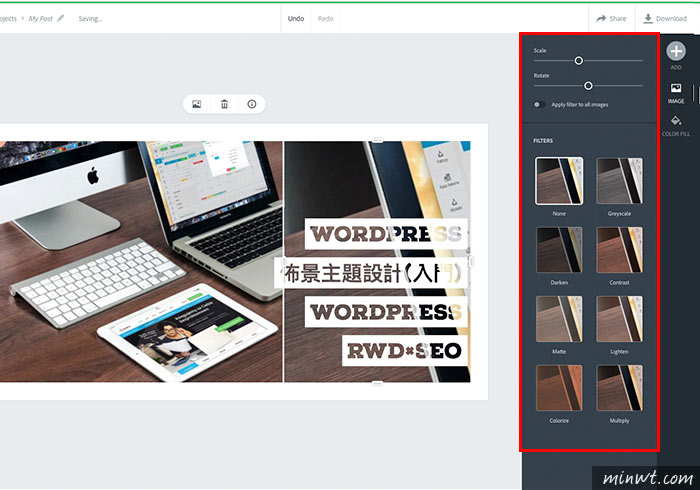The height and width of the screenshot is (490, 700).
Task: Open the COLOR FILL panel icon
Action: click(676, 120)
